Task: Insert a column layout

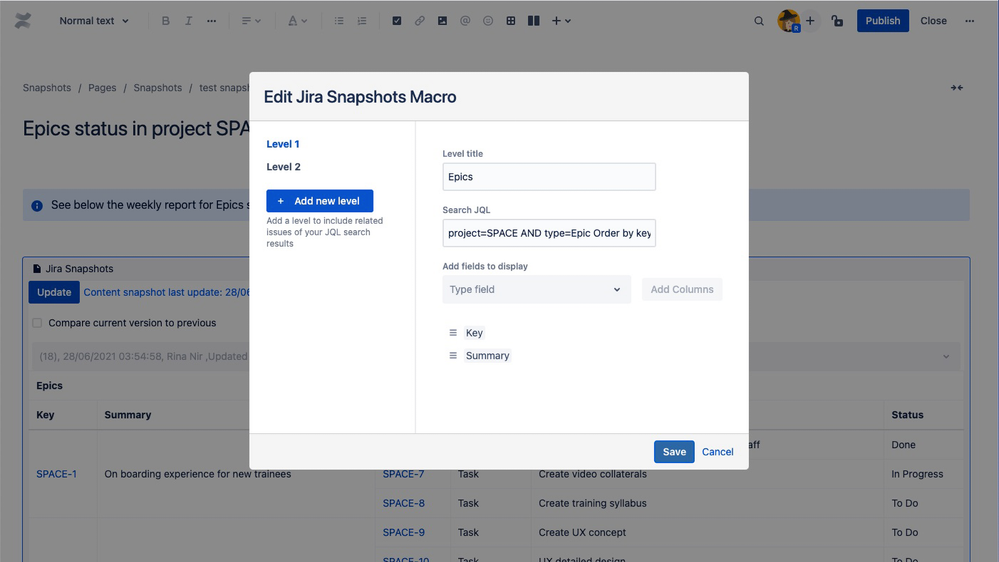Action: [534, 21]
